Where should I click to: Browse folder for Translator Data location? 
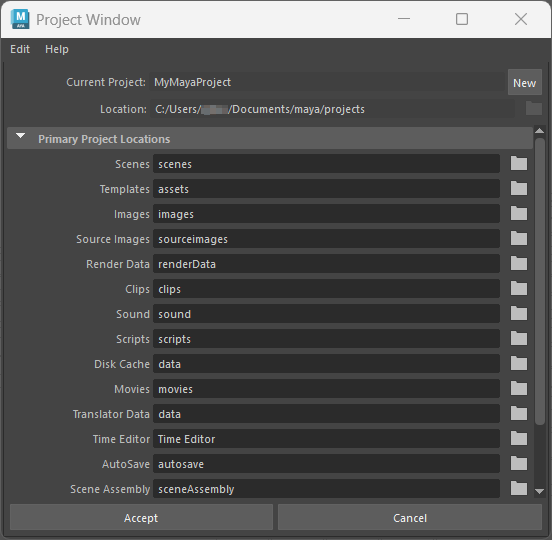coord(519,414)
